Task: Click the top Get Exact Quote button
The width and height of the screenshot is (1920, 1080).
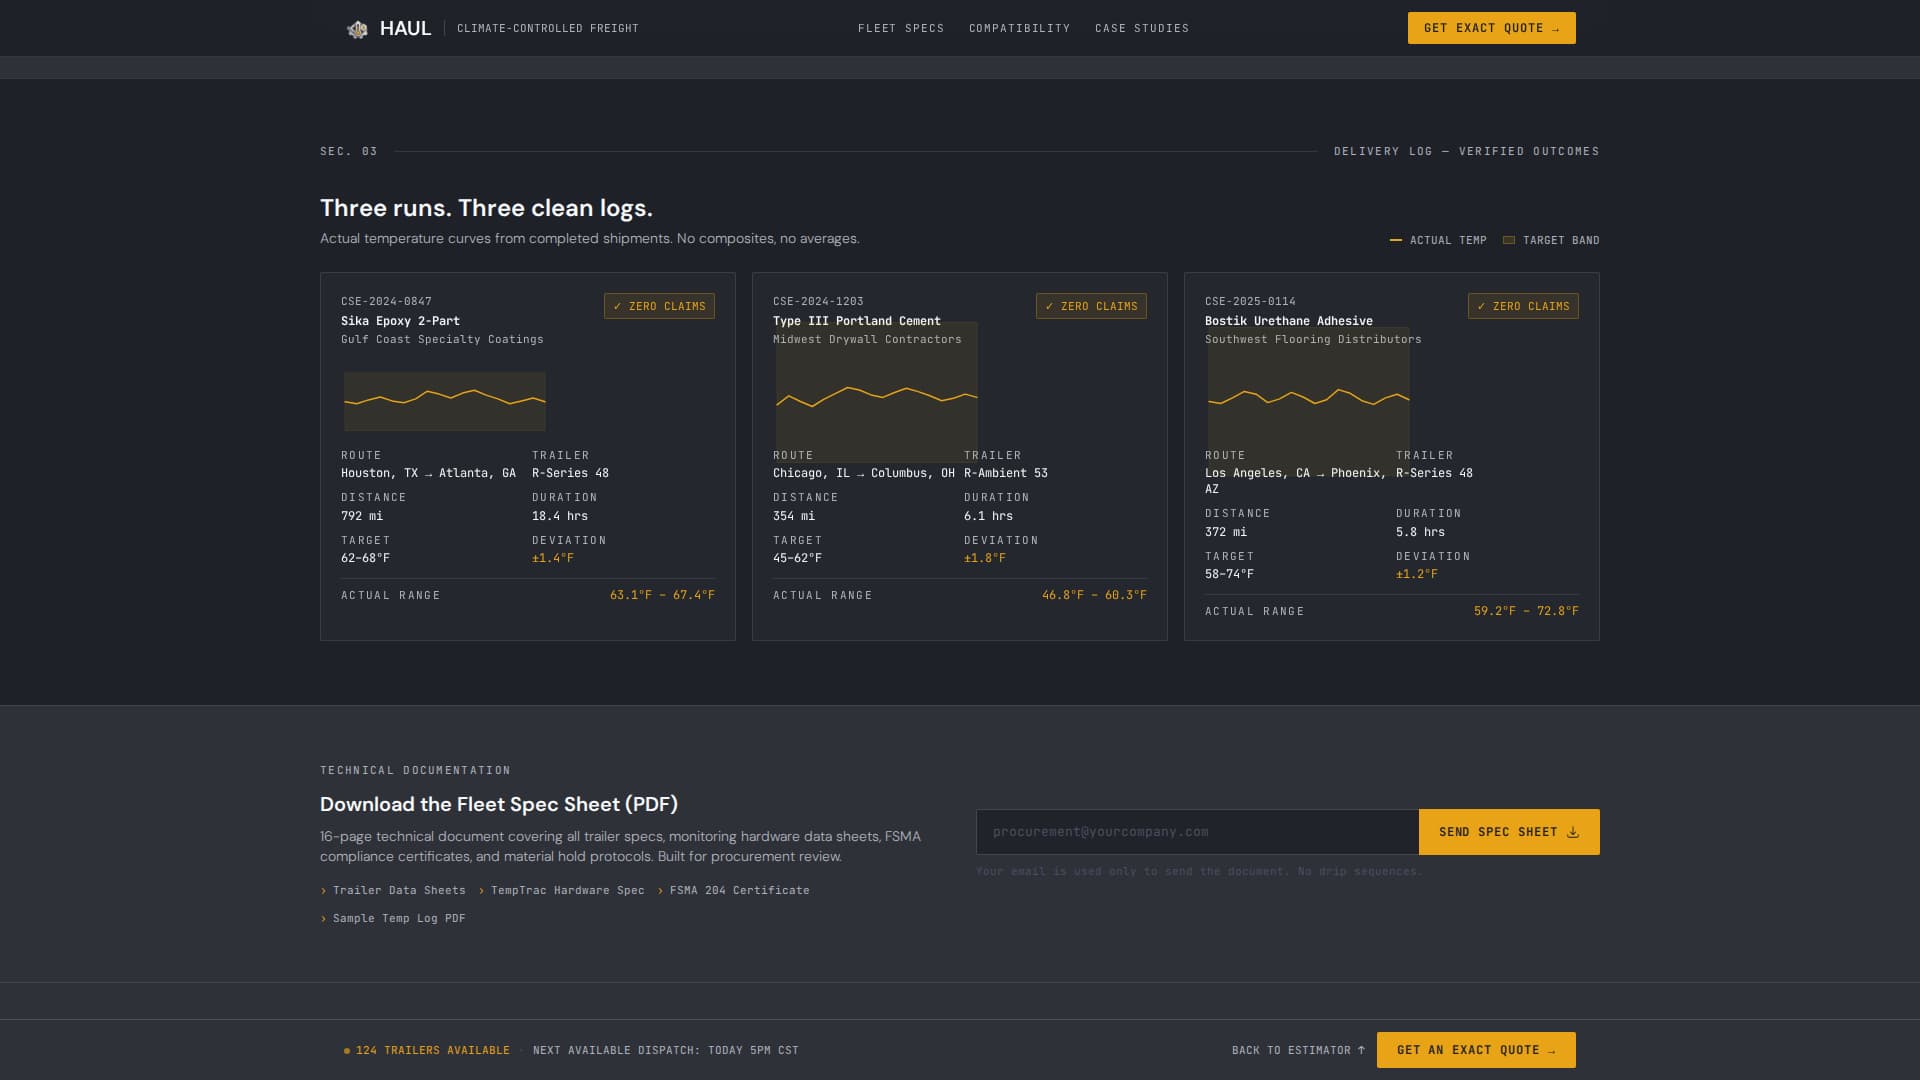Action: click(1491, 28)
